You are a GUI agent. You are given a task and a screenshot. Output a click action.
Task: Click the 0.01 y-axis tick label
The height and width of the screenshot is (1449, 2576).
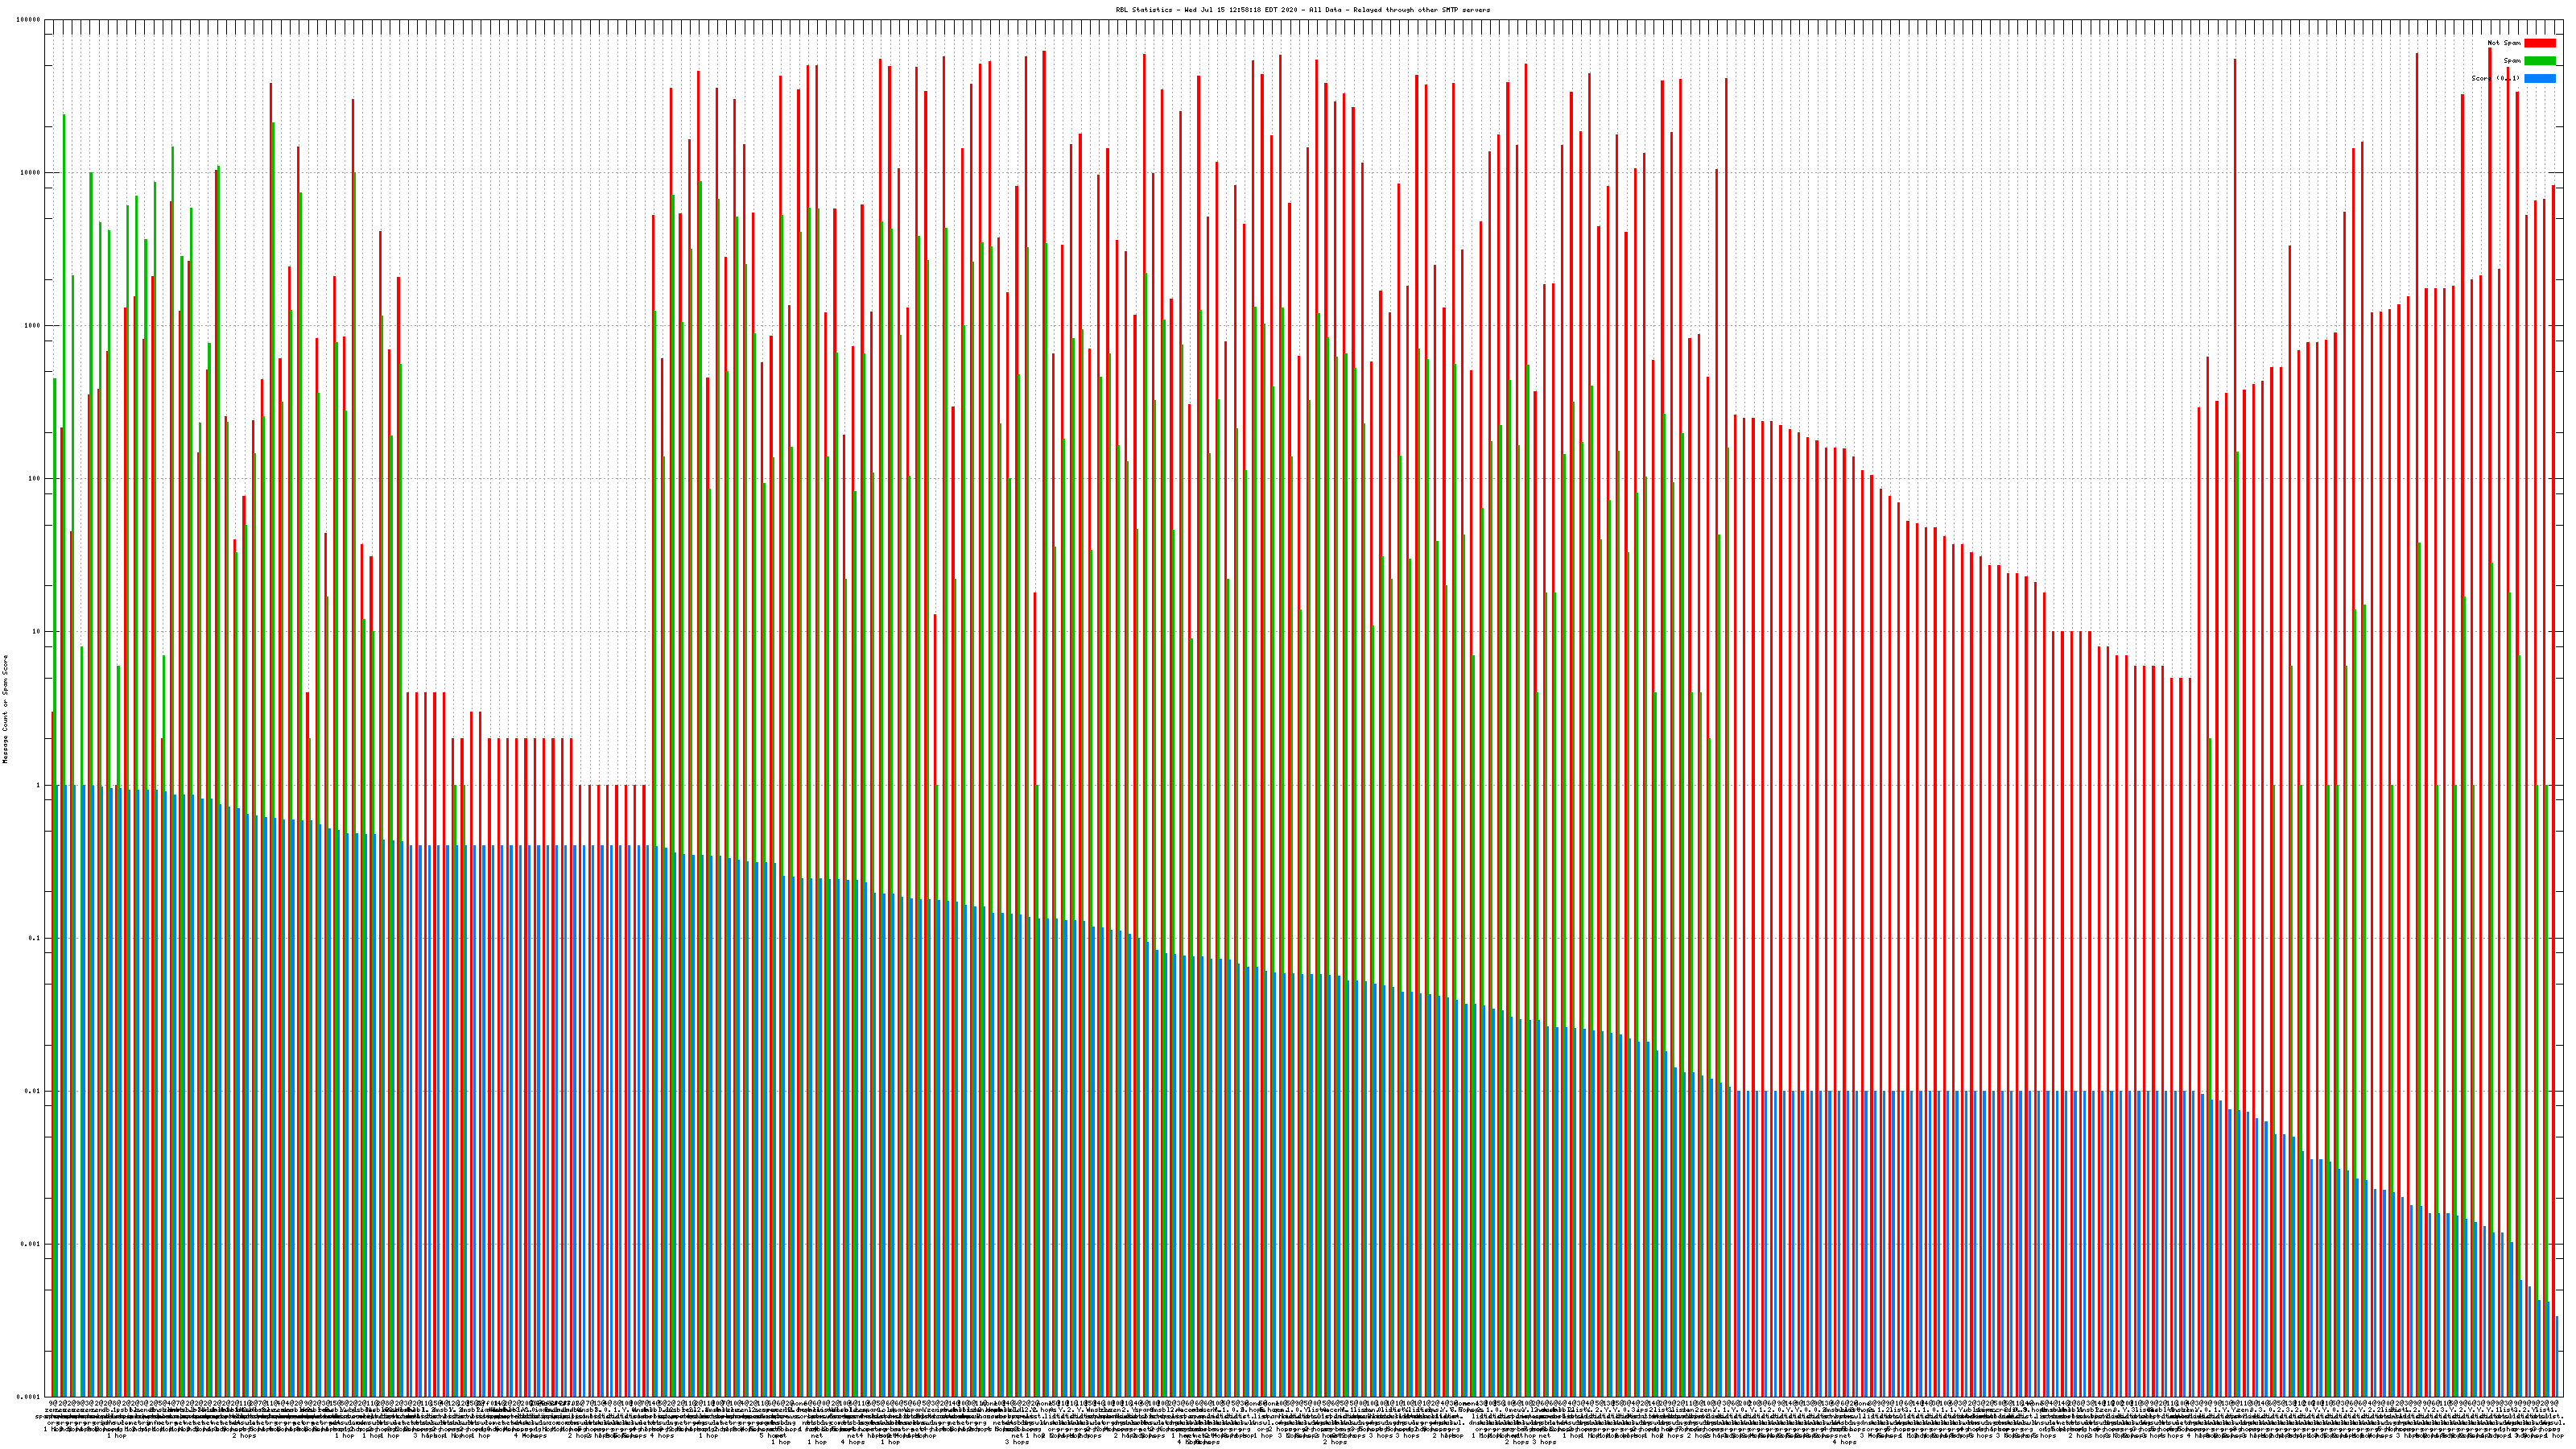[x=33, y=1091]
